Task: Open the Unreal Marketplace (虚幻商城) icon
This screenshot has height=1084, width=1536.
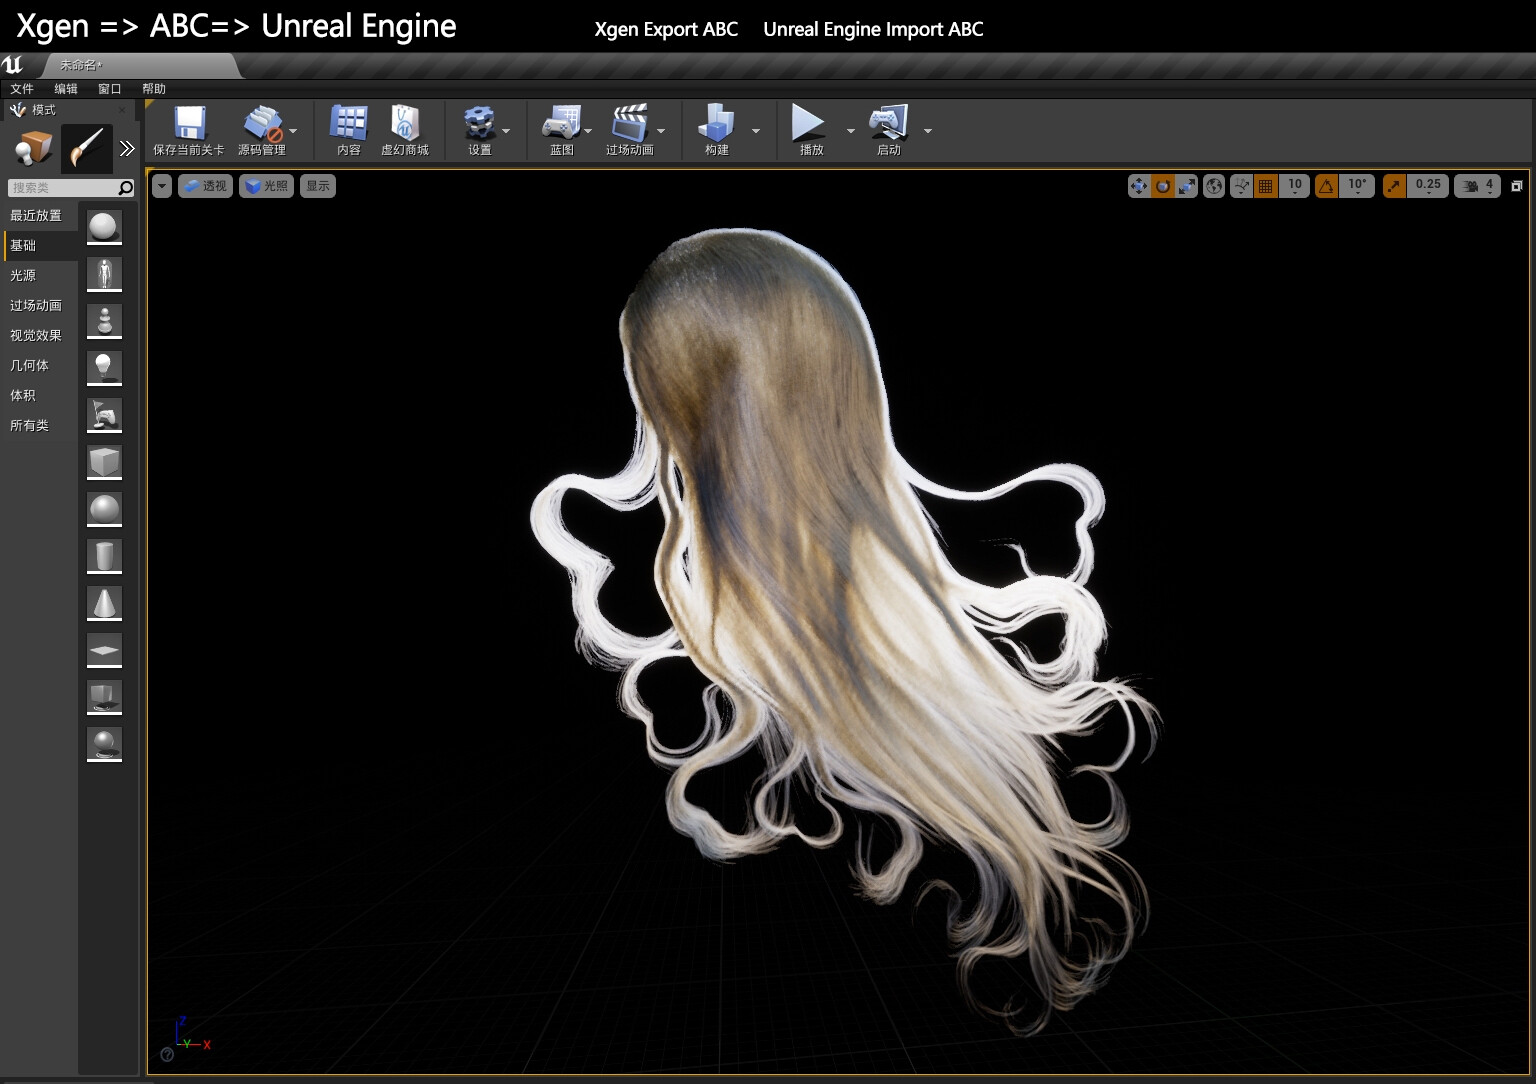Action: click(404, 124)
